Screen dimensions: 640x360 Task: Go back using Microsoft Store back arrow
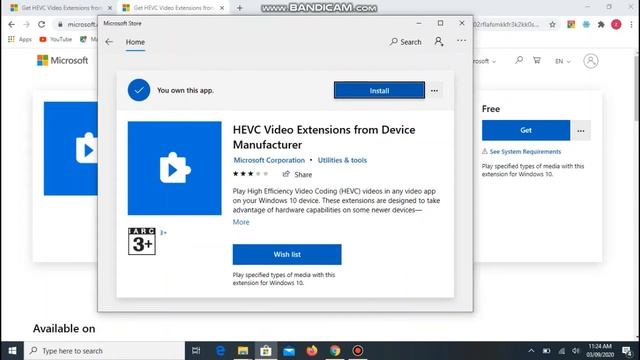tap(109, 42)
